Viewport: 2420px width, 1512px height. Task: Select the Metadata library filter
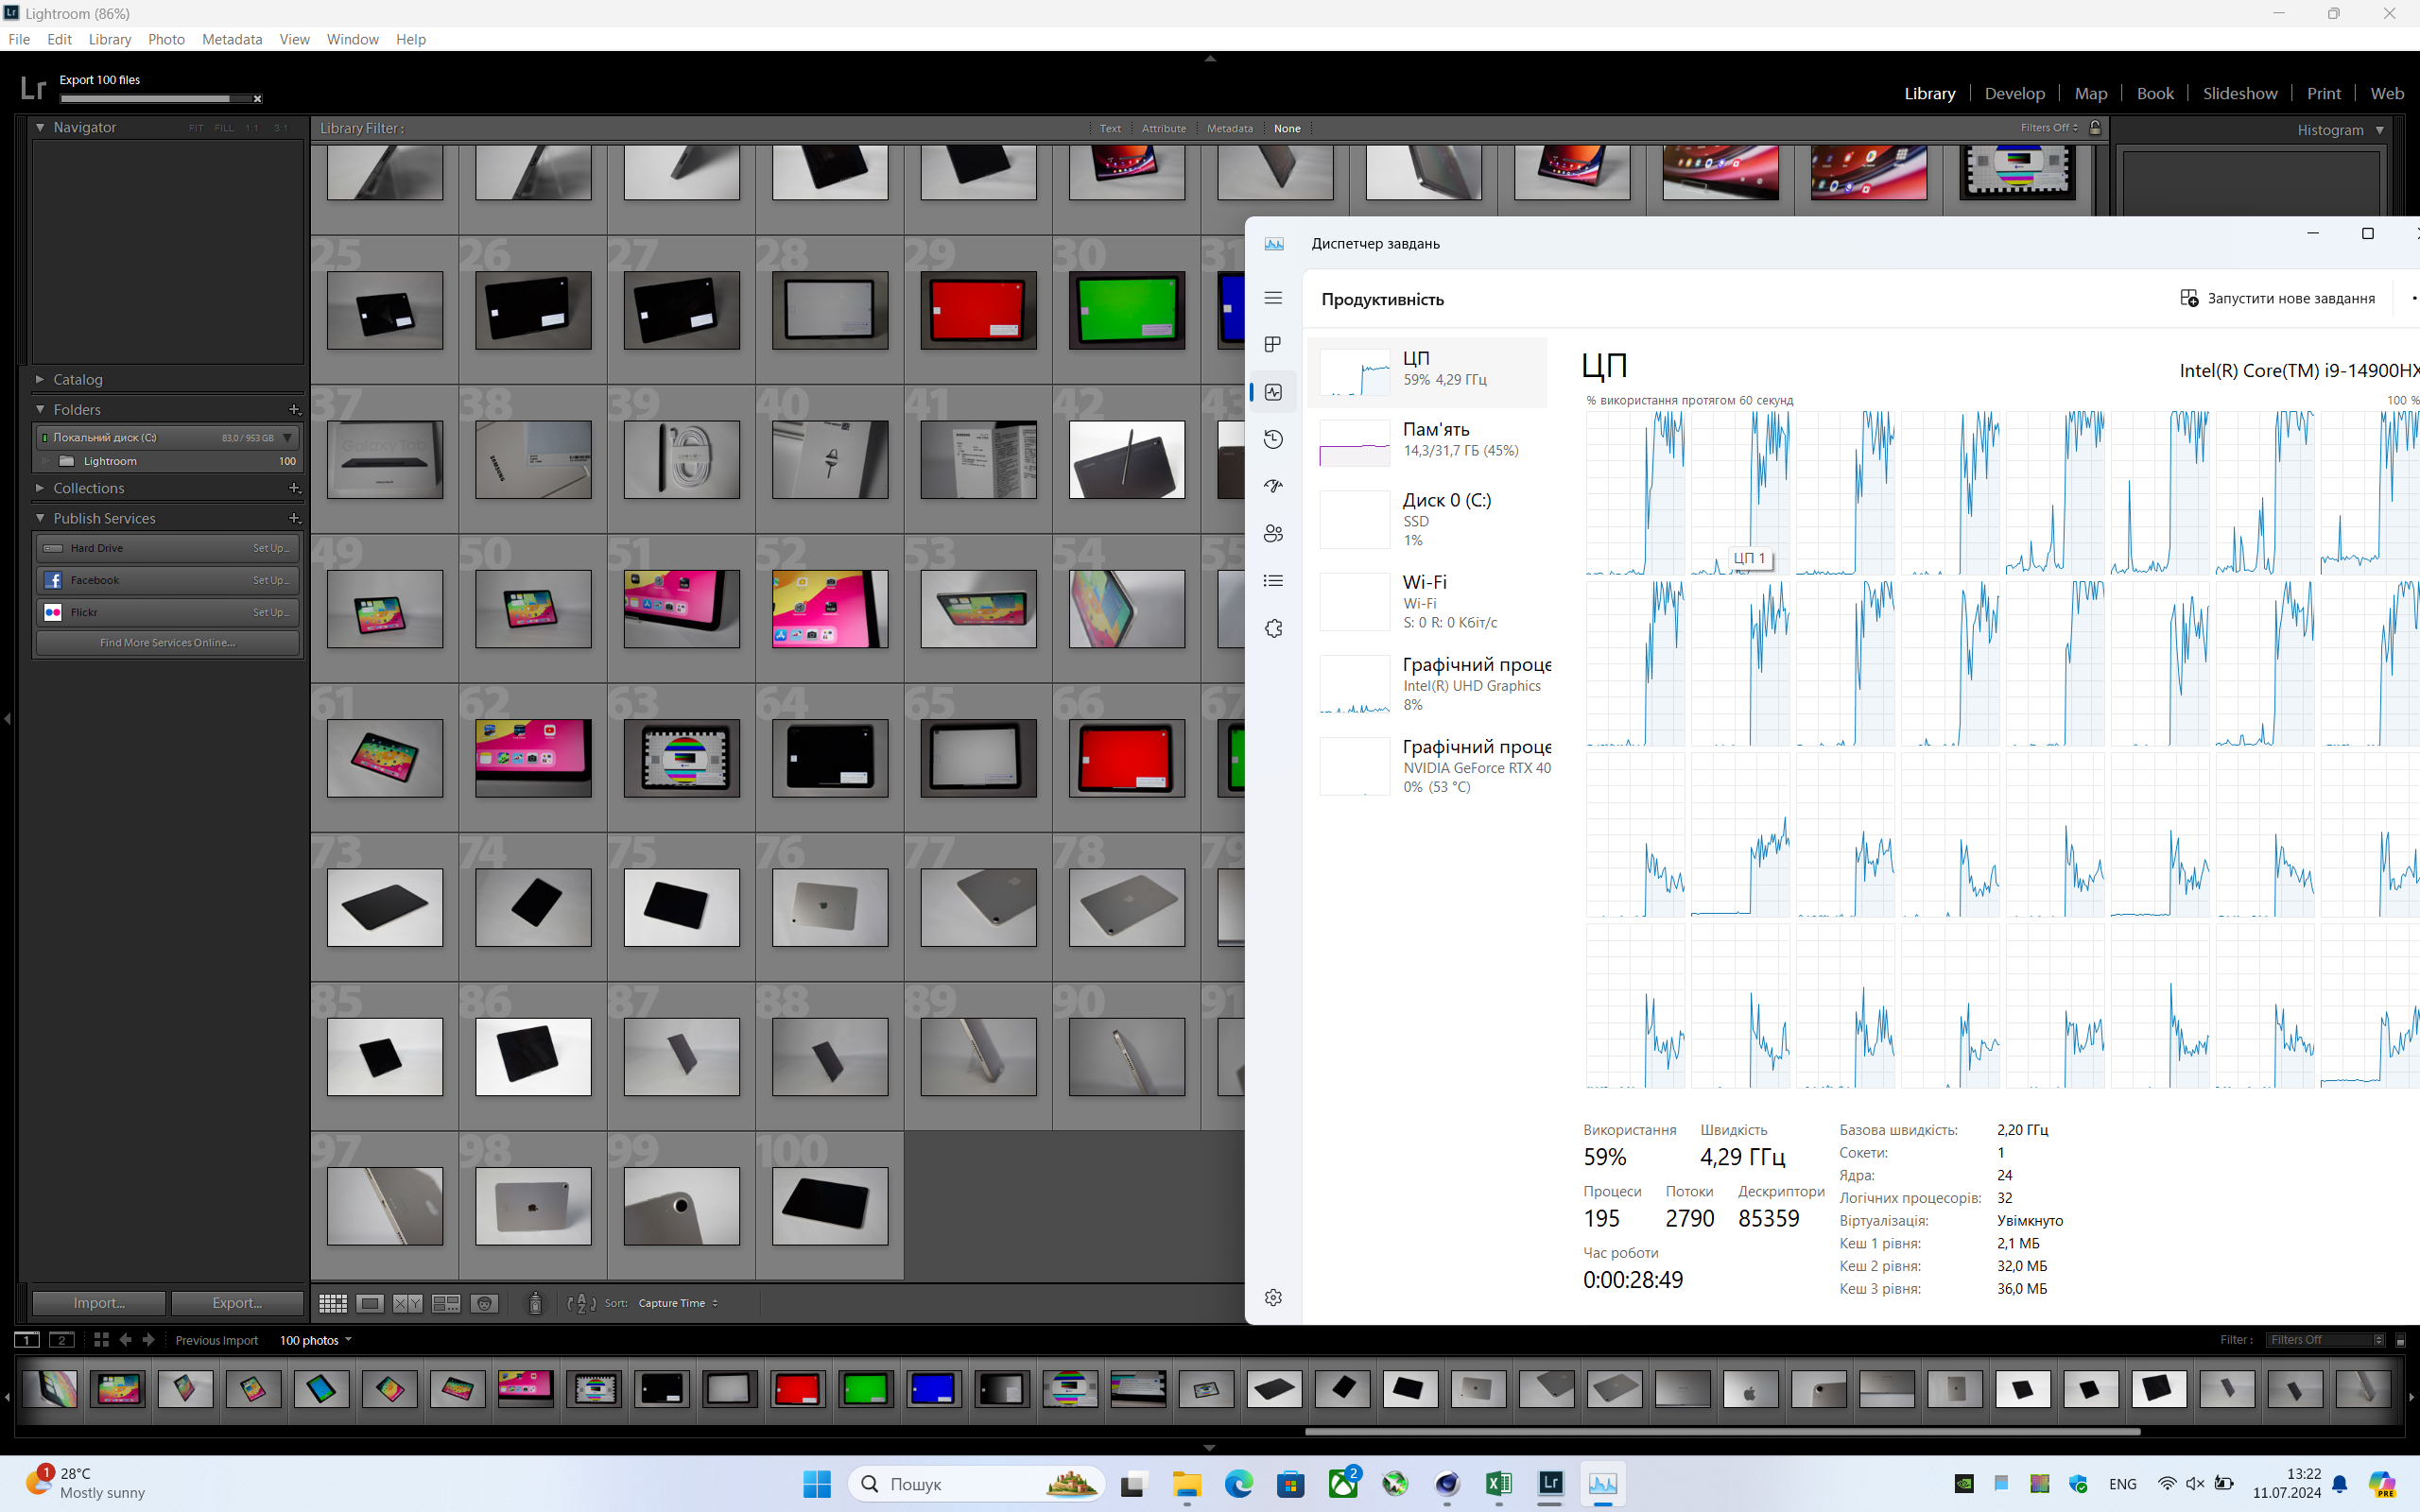click(1230, 128)
